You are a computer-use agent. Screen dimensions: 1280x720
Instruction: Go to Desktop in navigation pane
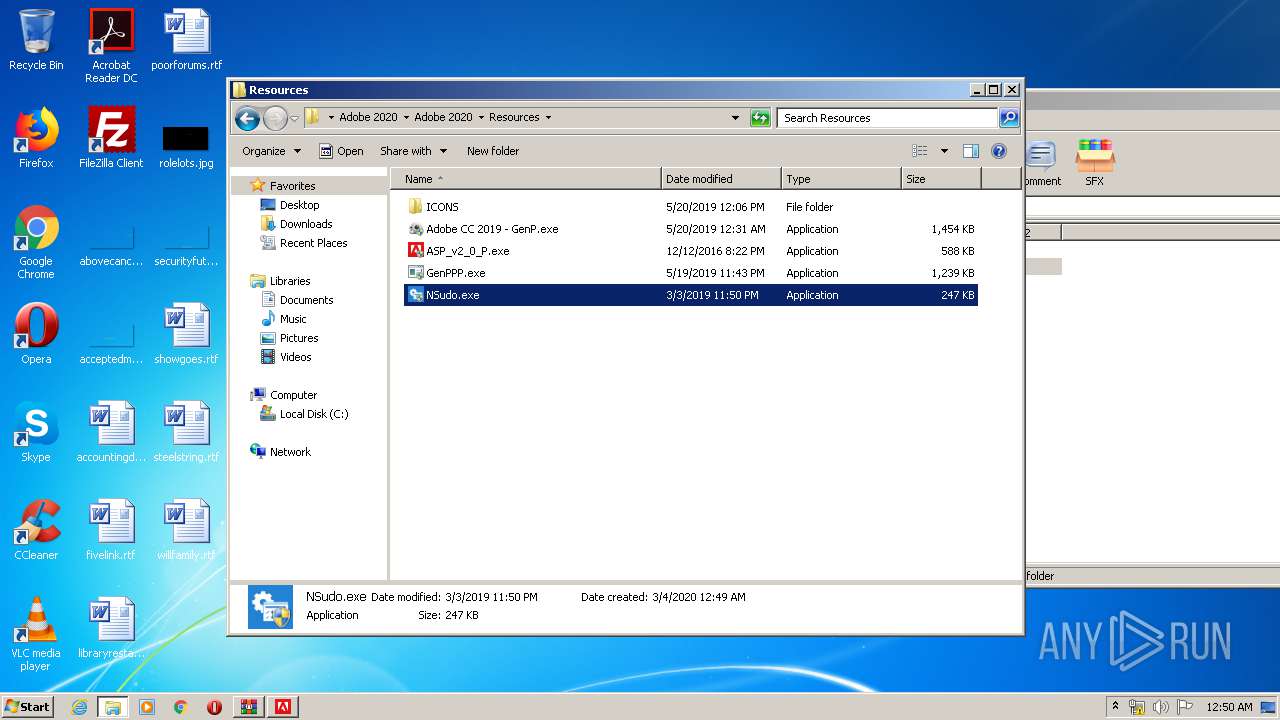[x=299, y=205]
